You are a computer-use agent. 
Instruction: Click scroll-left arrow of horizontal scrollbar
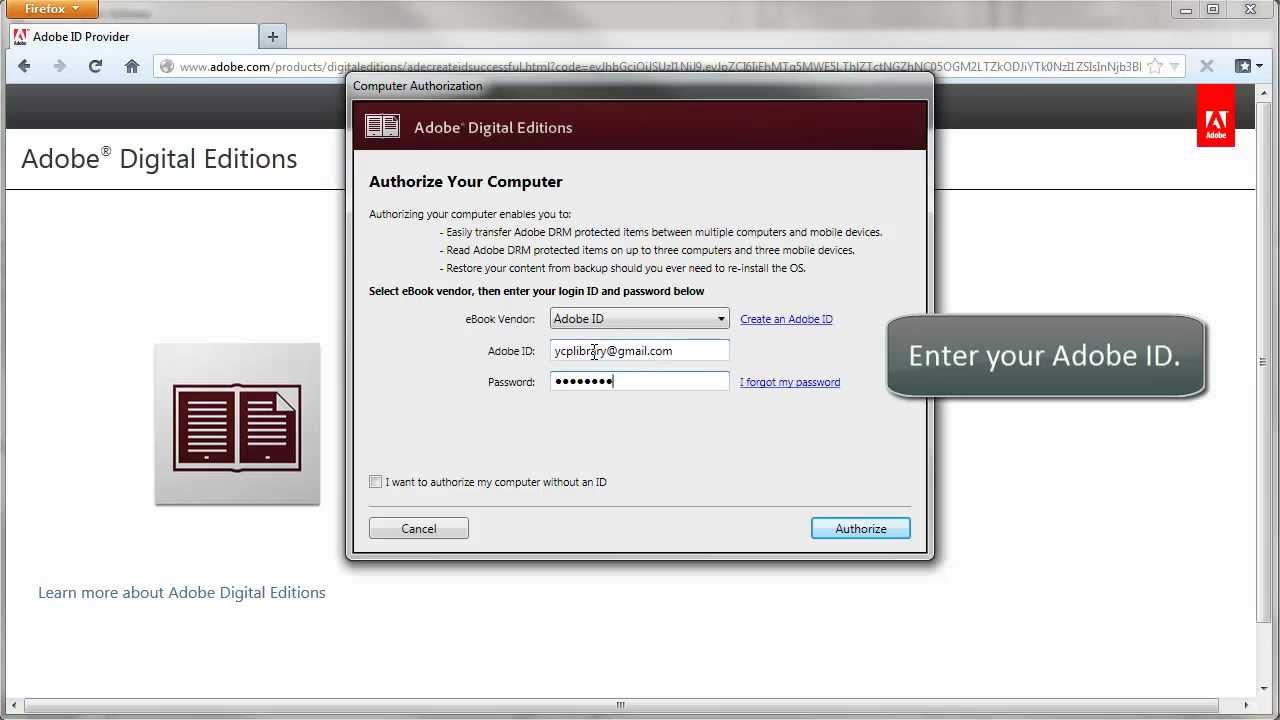pos(13,705)
